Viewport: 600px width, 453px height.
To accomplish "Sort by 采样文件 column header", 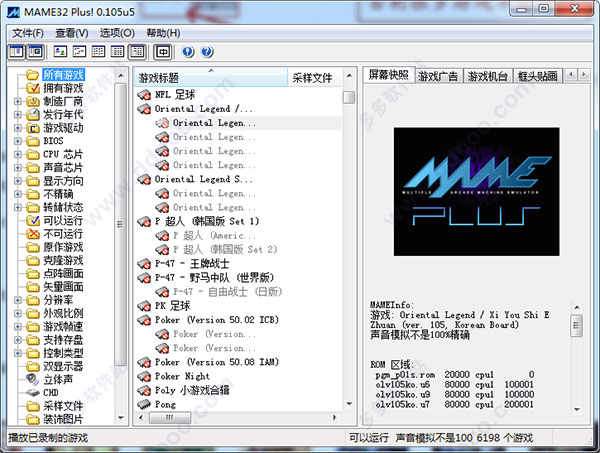I will 314,78.
